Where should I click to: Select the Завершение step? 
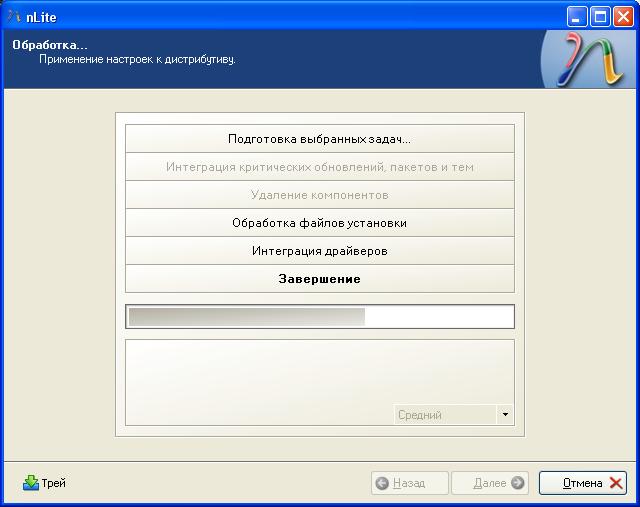[320, 279]
